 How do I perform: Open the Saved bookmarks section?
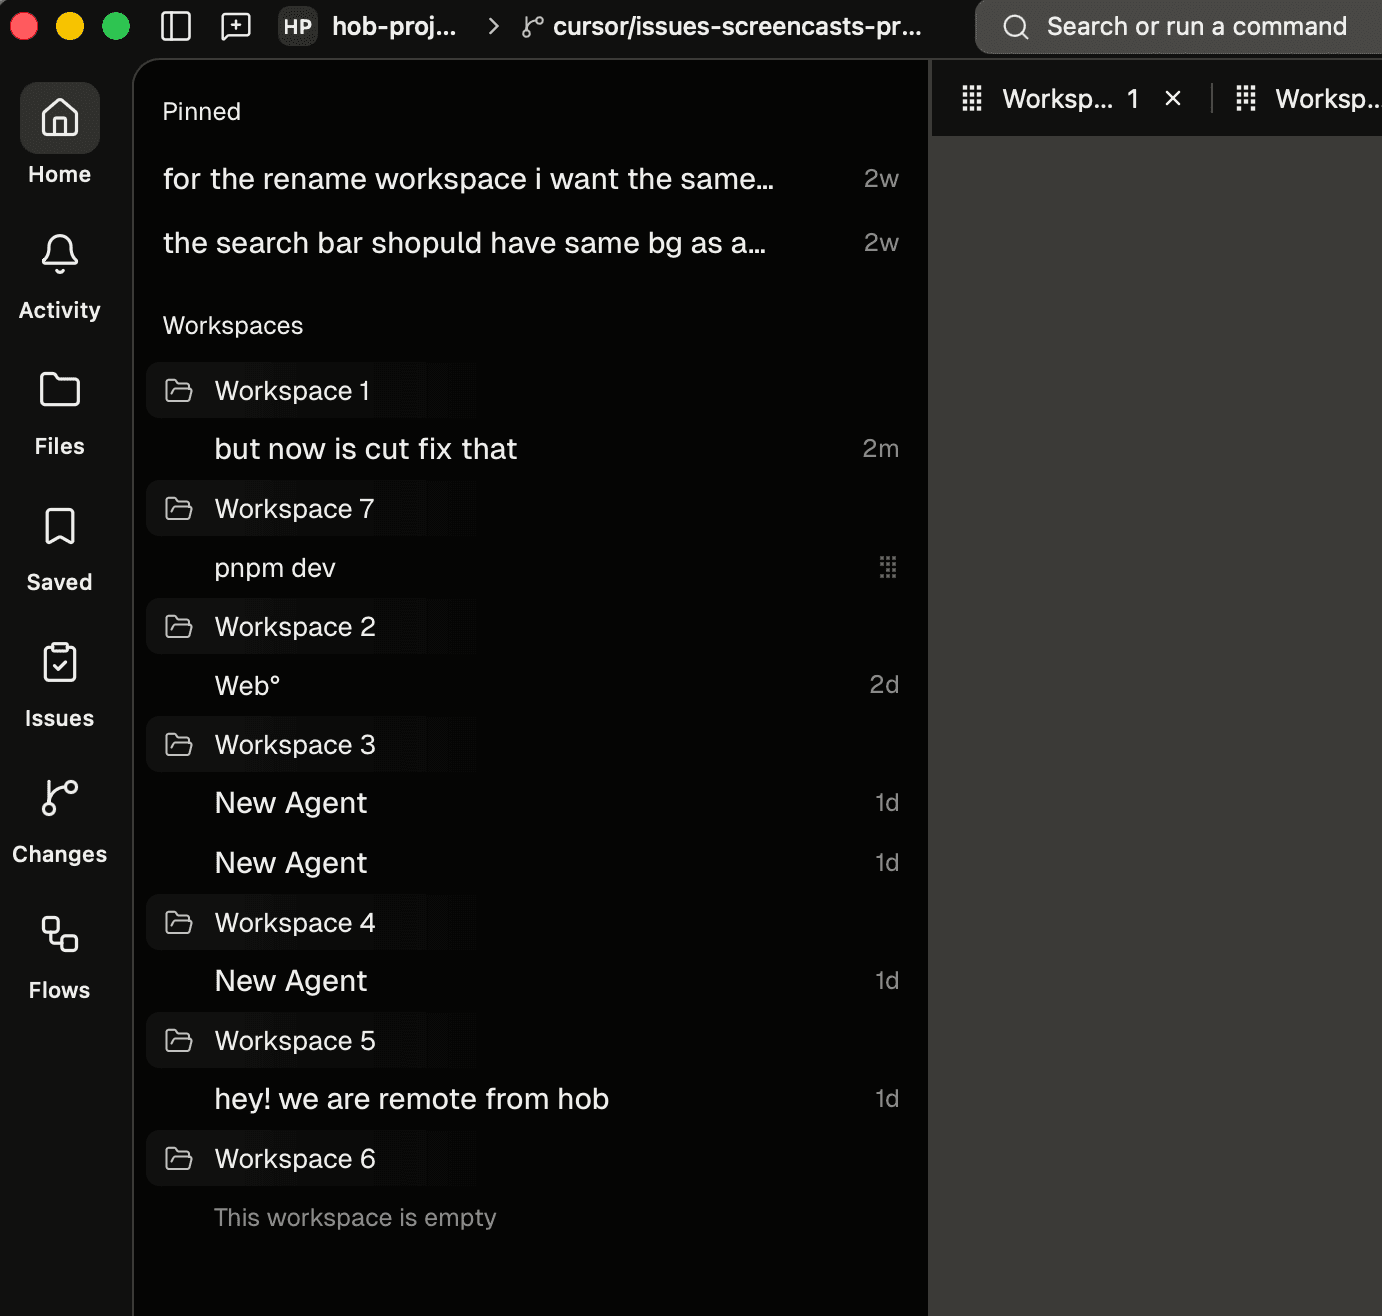click(59, 548)
